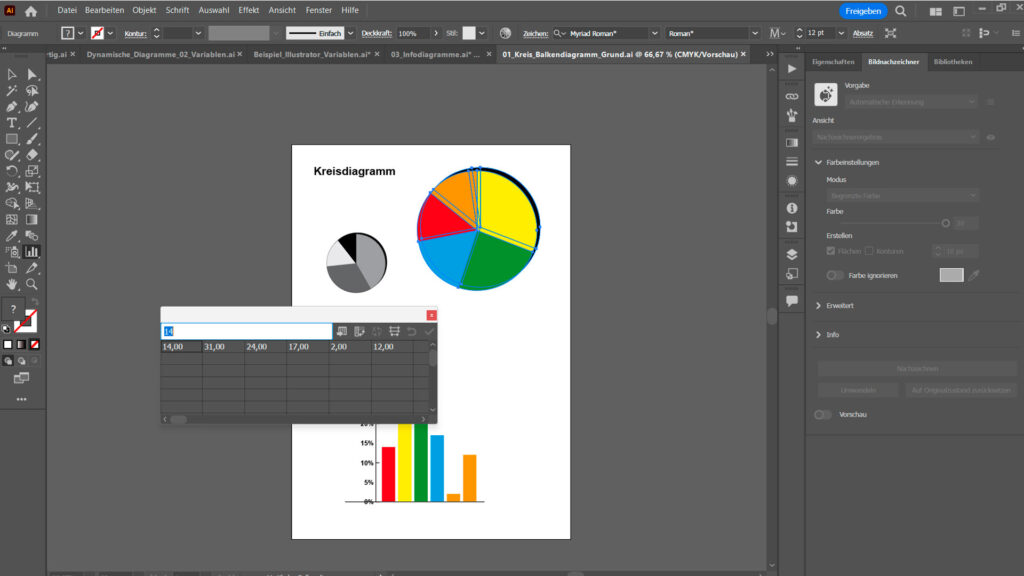1024x576 pixels.
Task: Open the Ansicht view dropdown
Action: (896, 137)
